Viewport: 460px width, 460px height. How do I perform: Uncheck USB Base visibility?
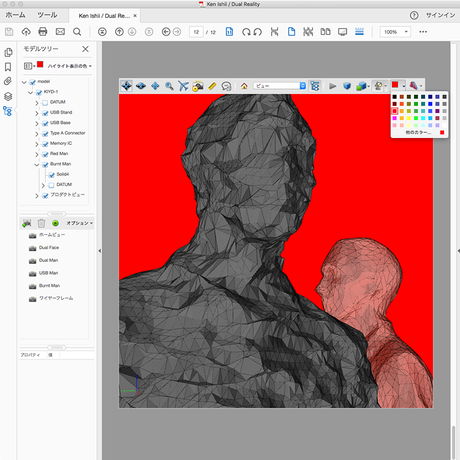point(45,123)
